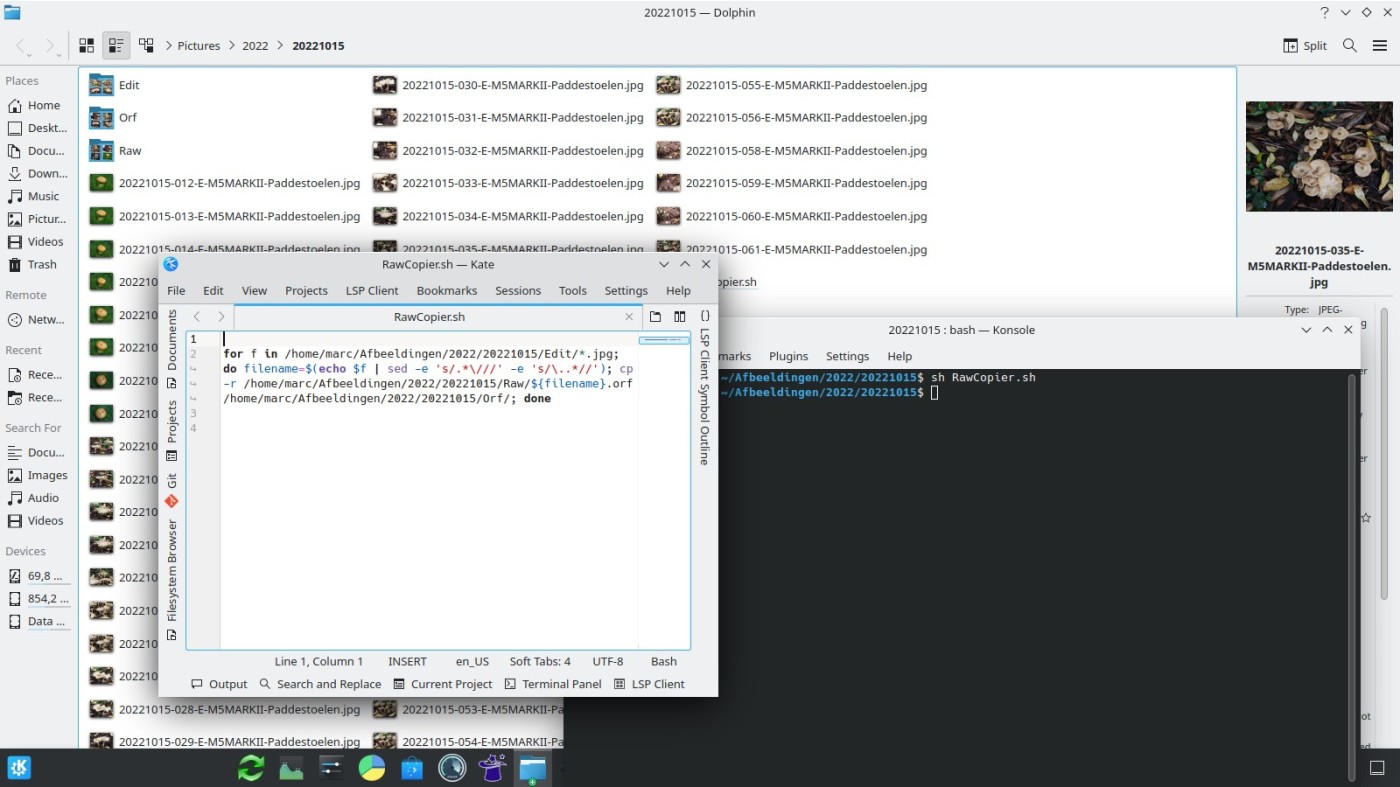Click Kate split view icon
The height and width of the screenshot is (787, 1400).
coord(680,317)
